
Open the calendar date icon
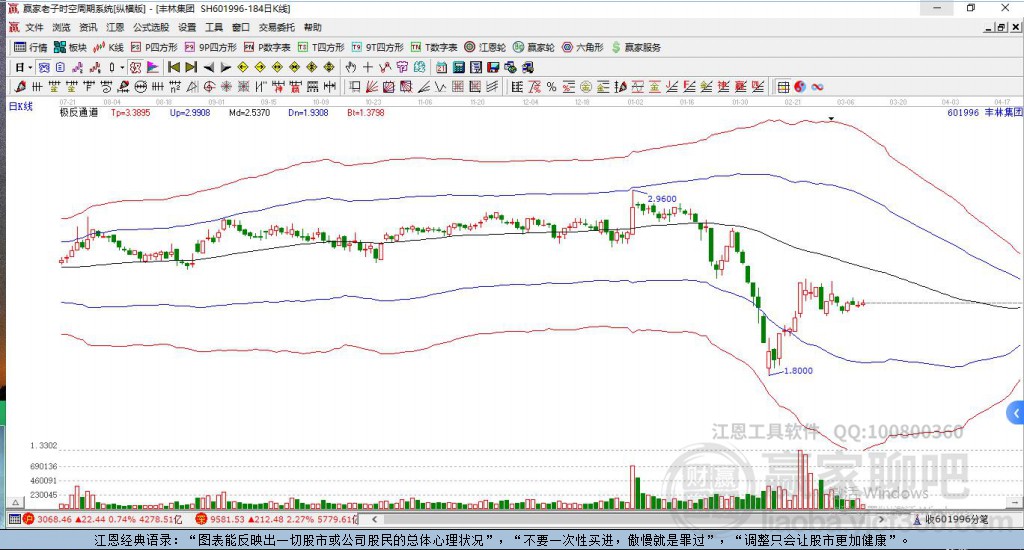pos(441,67)
